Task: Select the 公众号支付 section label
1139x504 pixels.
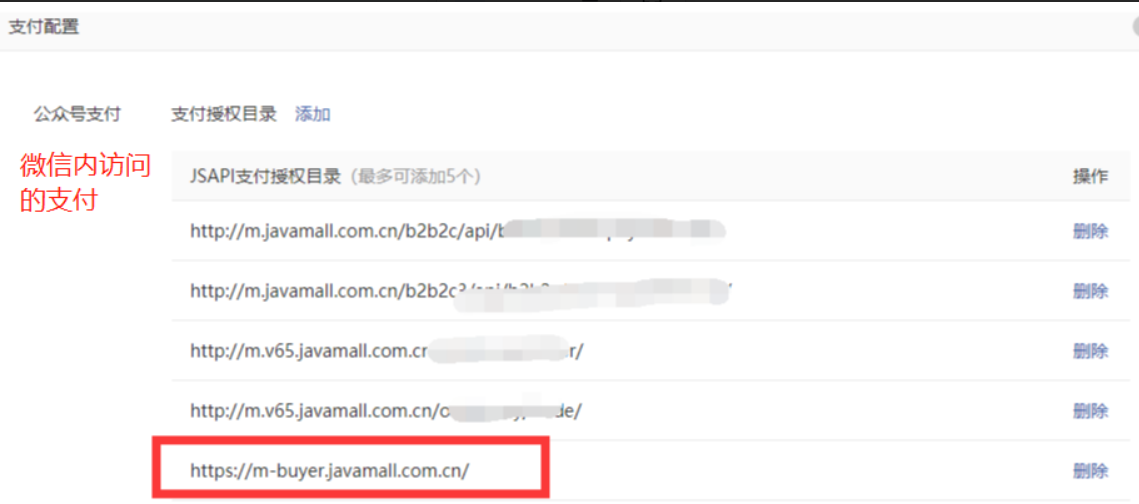Action: click(x=77, y=114)
